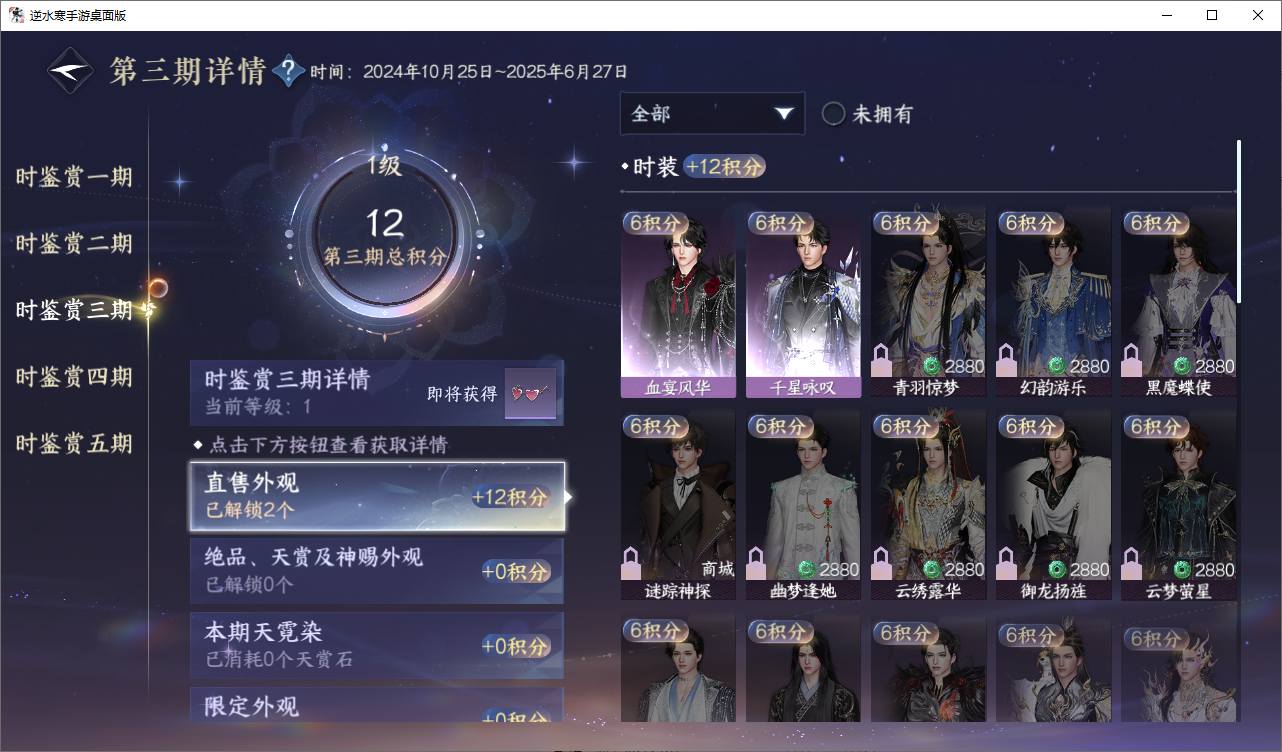The height and width of the screenshot is (752, 1282).
Task: Open 本期天霓染 details
Action: click(x=377, y=645)
